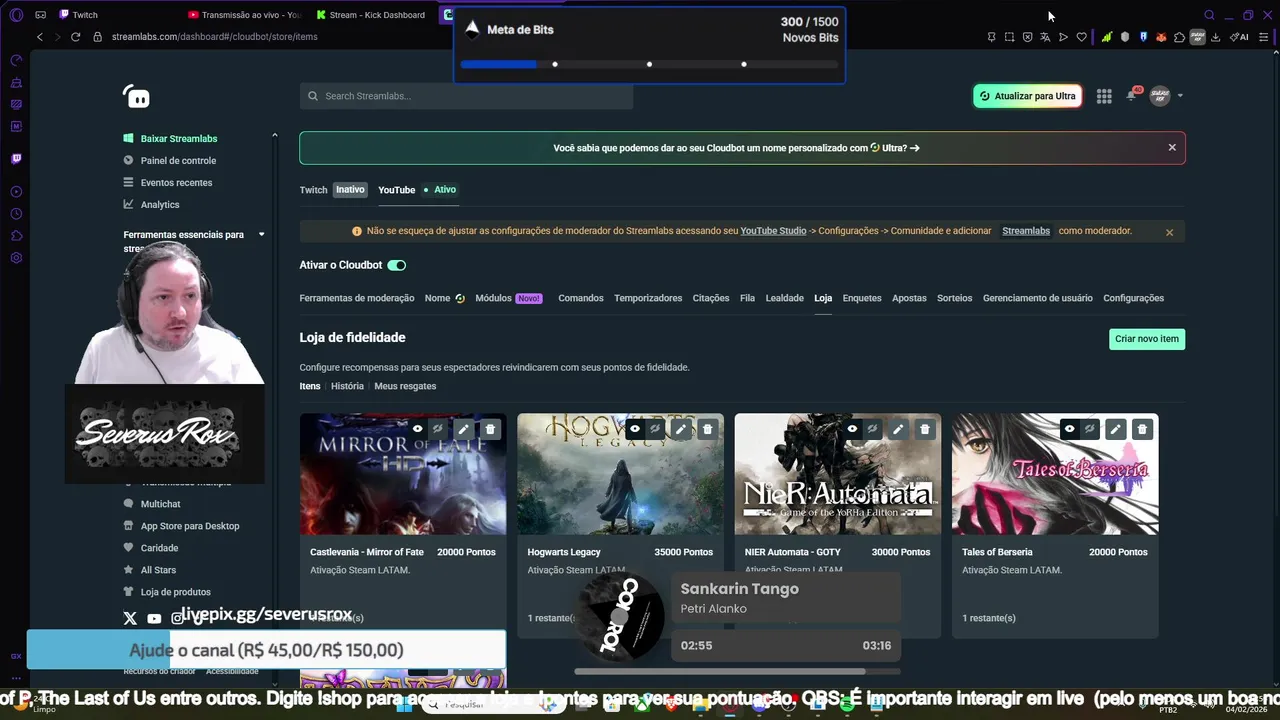This screenshot has height=720, width=1280.
Task: Delete the NIER Automata - GOTY item
Action: pyautogui.click(x=924, y=429)
